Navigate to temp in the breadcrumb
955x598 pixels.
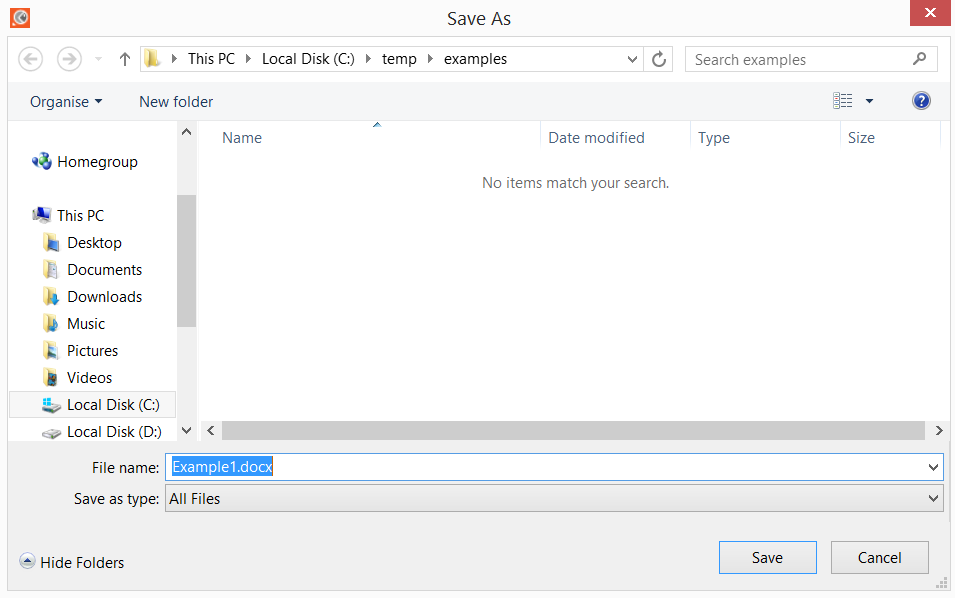pos(399,59)
